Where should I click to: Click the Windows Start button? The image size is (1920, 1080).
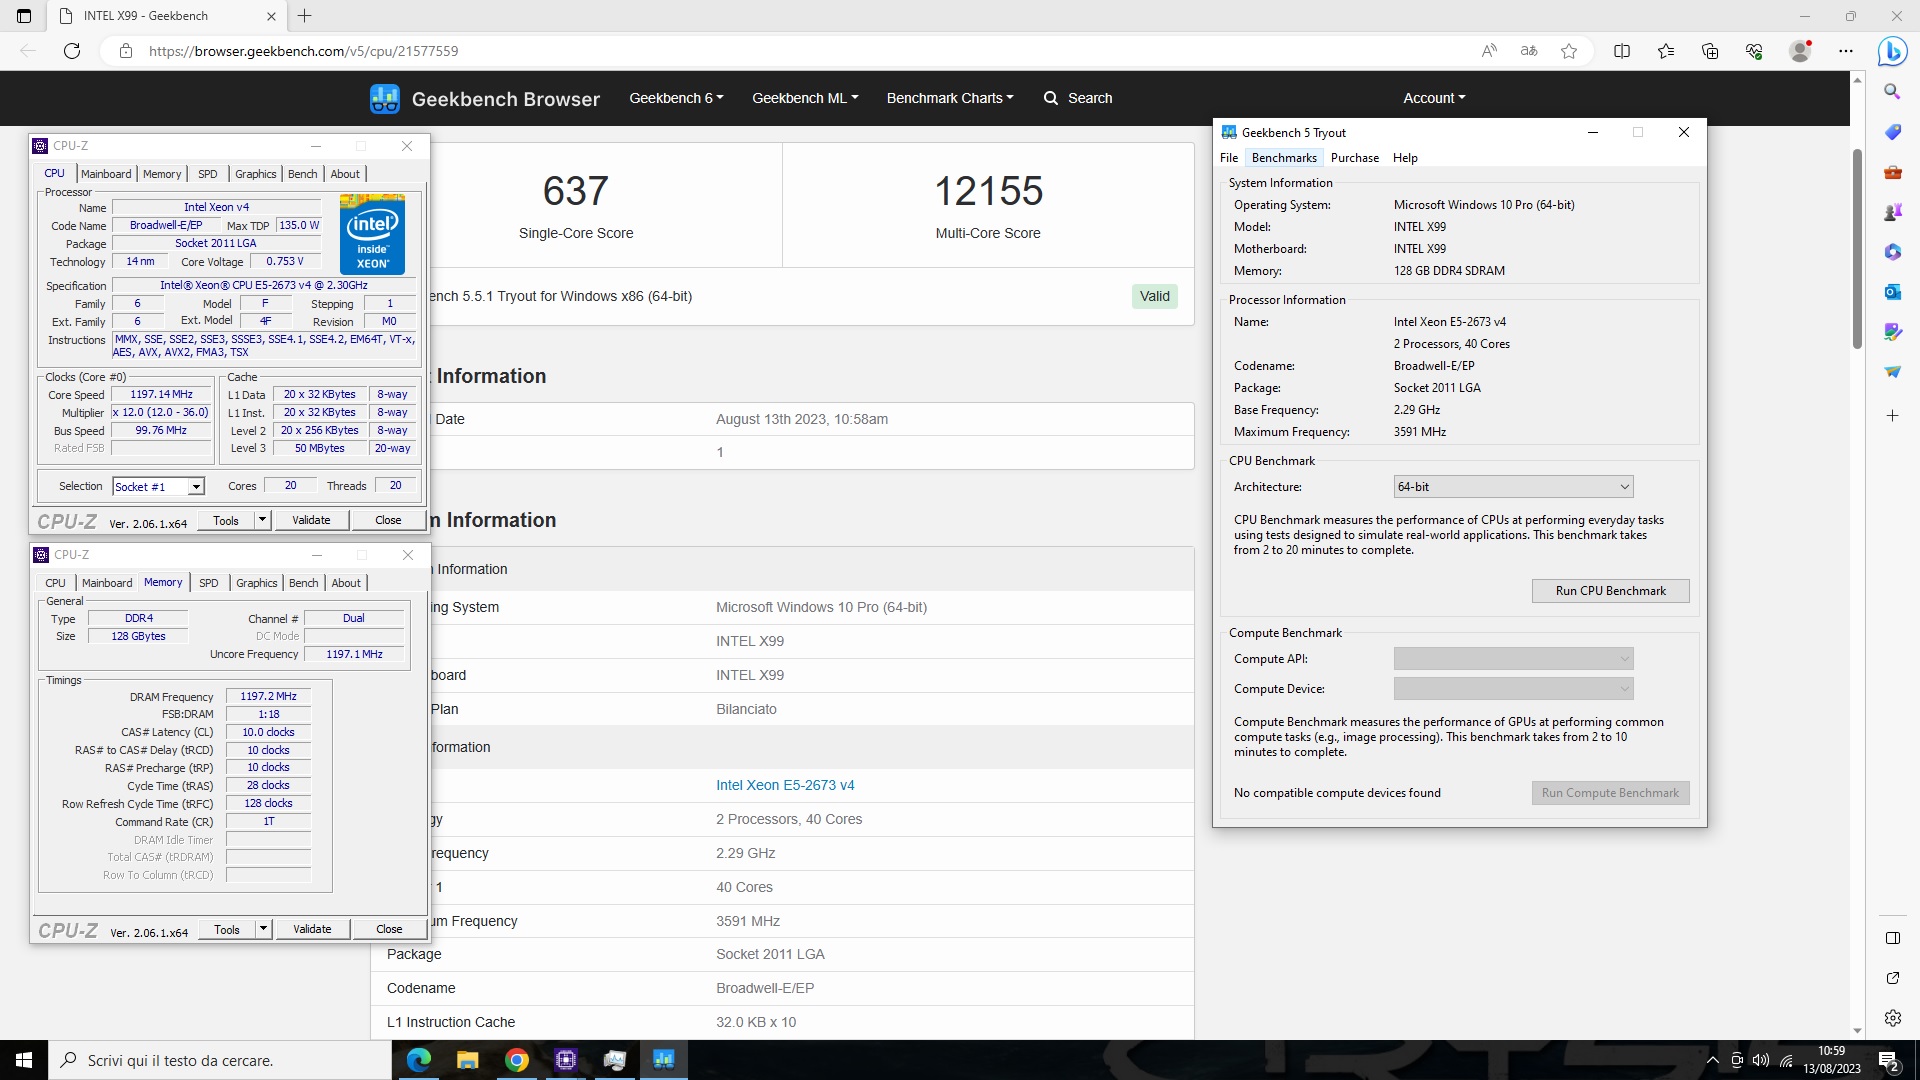tap(24, 1060)
